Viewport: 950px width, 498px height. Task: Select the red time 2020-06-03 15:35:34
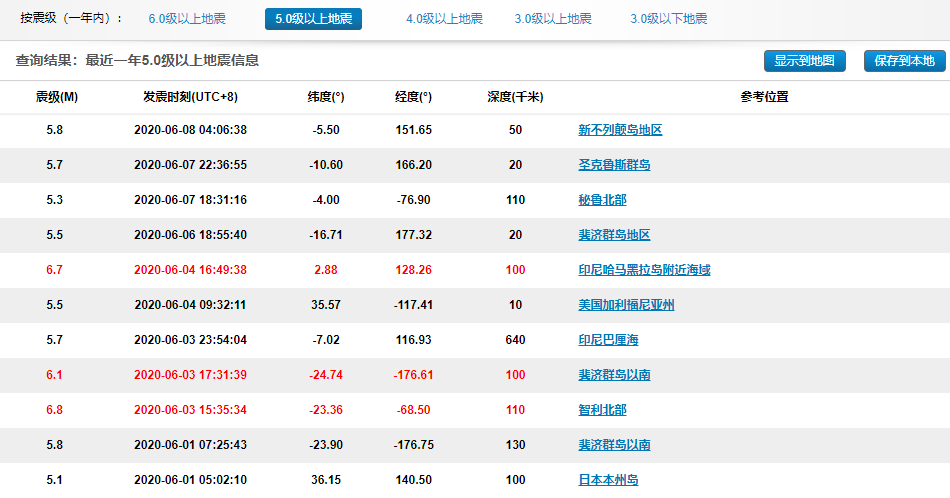coord(190,410)
